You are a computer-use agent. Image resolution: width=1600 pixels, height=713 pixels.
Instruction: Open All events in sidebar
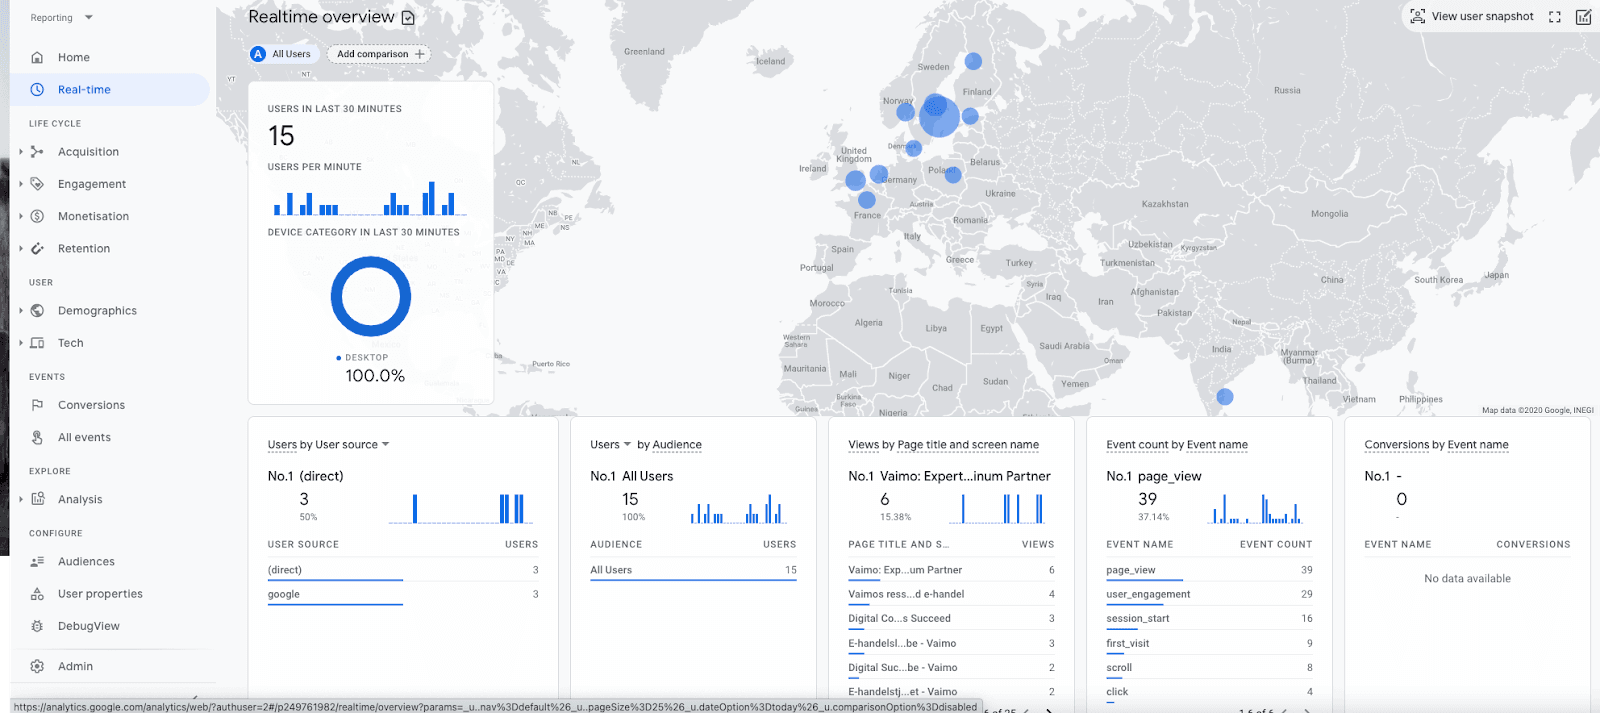[x=84, y=438]
